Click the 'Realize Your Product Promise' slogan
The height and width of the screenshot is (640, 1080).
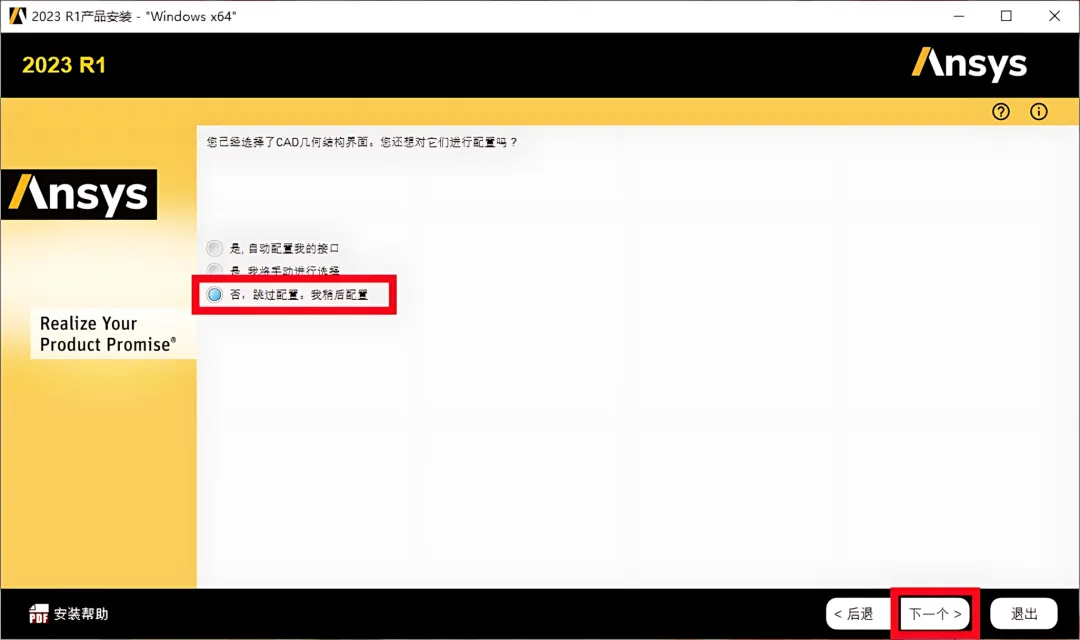[x=107, y=334]
